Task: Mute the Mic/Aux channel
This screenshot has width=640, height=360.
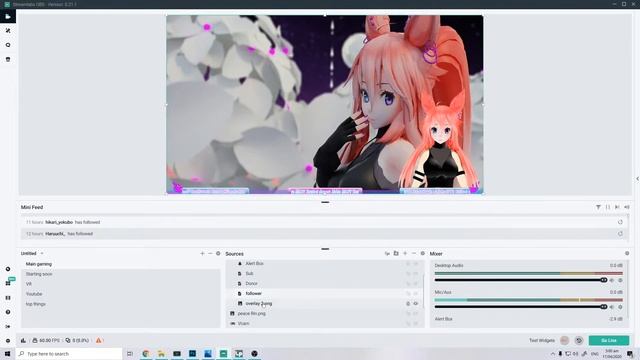Action: 611,307
